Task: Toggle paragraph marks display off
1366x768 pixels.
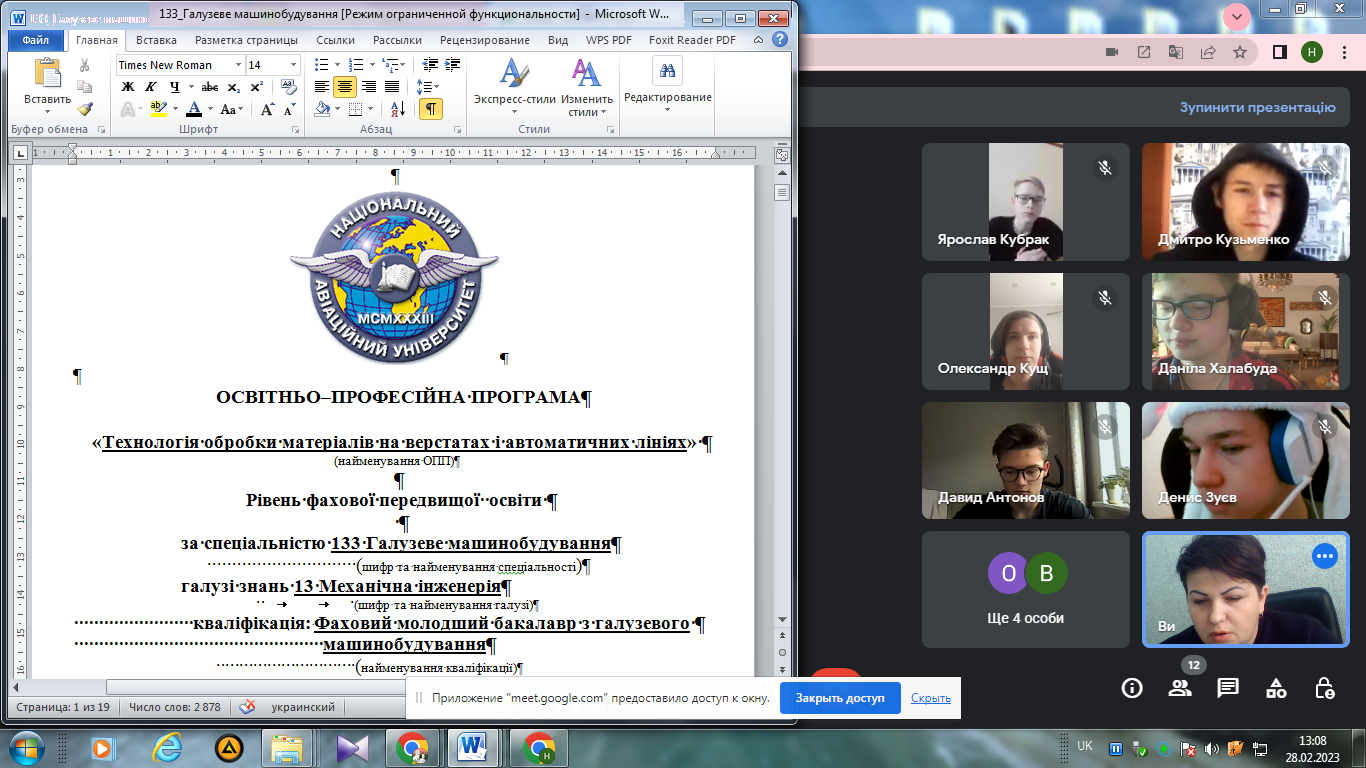Action: tap(430, 109)
